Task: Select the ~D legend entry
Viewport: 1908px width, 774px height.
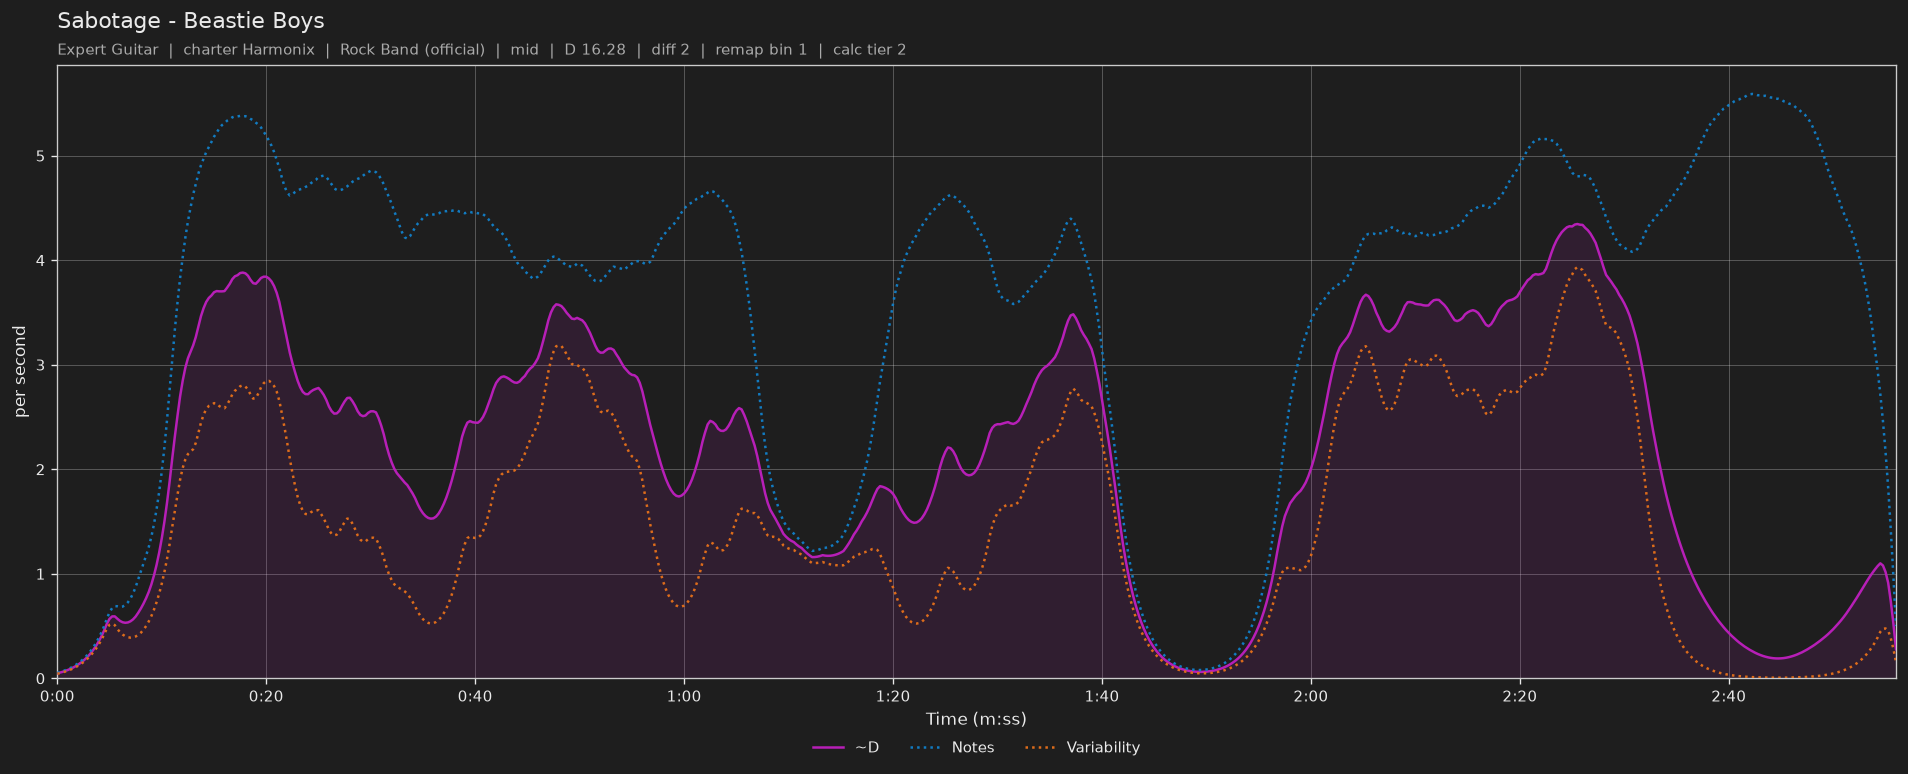Action: tap(846, 747)
